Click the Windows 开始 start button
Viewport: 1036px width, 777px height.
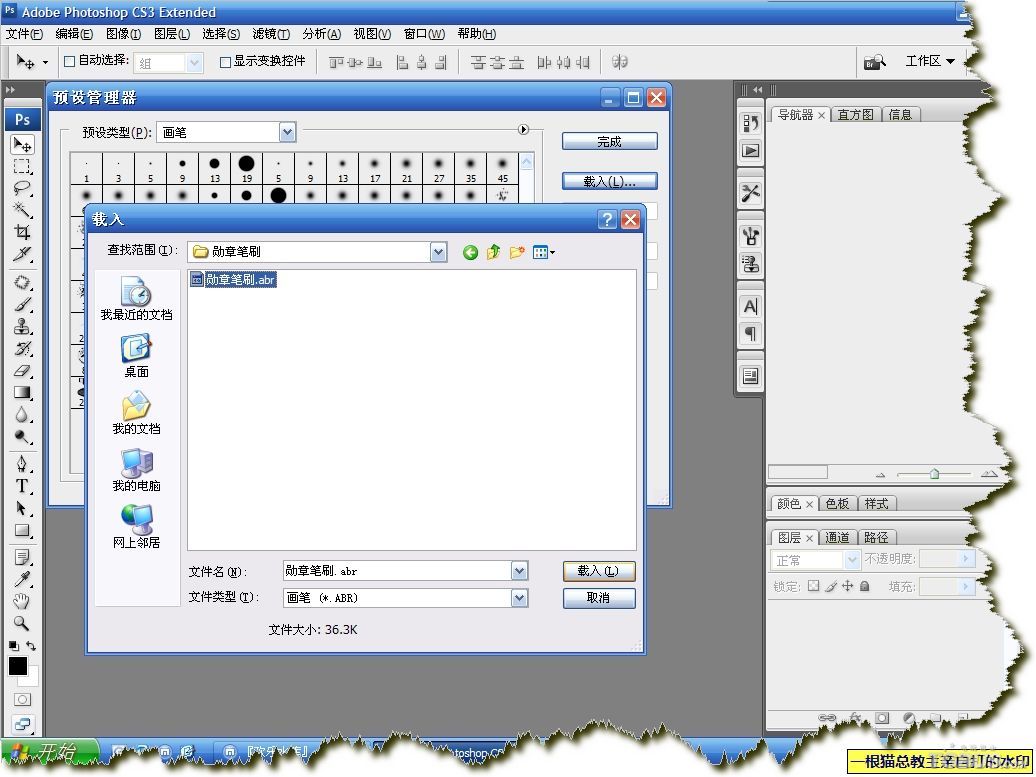[x=48, y=752]
